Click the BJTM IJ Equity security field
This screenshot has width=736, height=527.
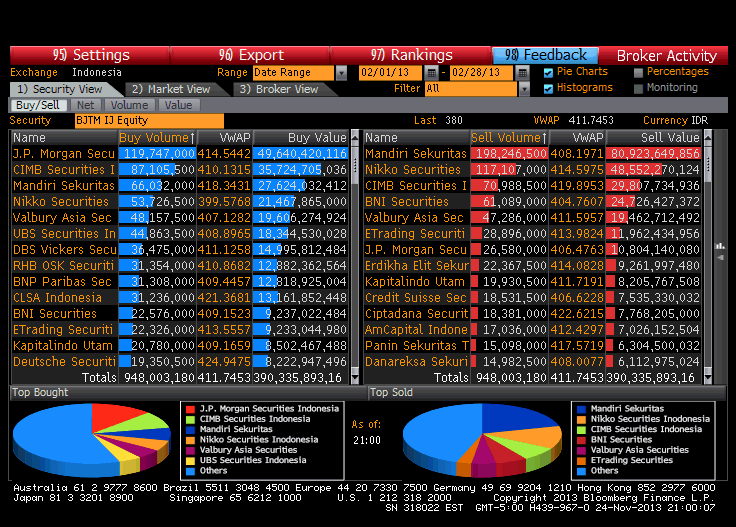[149, 121]
